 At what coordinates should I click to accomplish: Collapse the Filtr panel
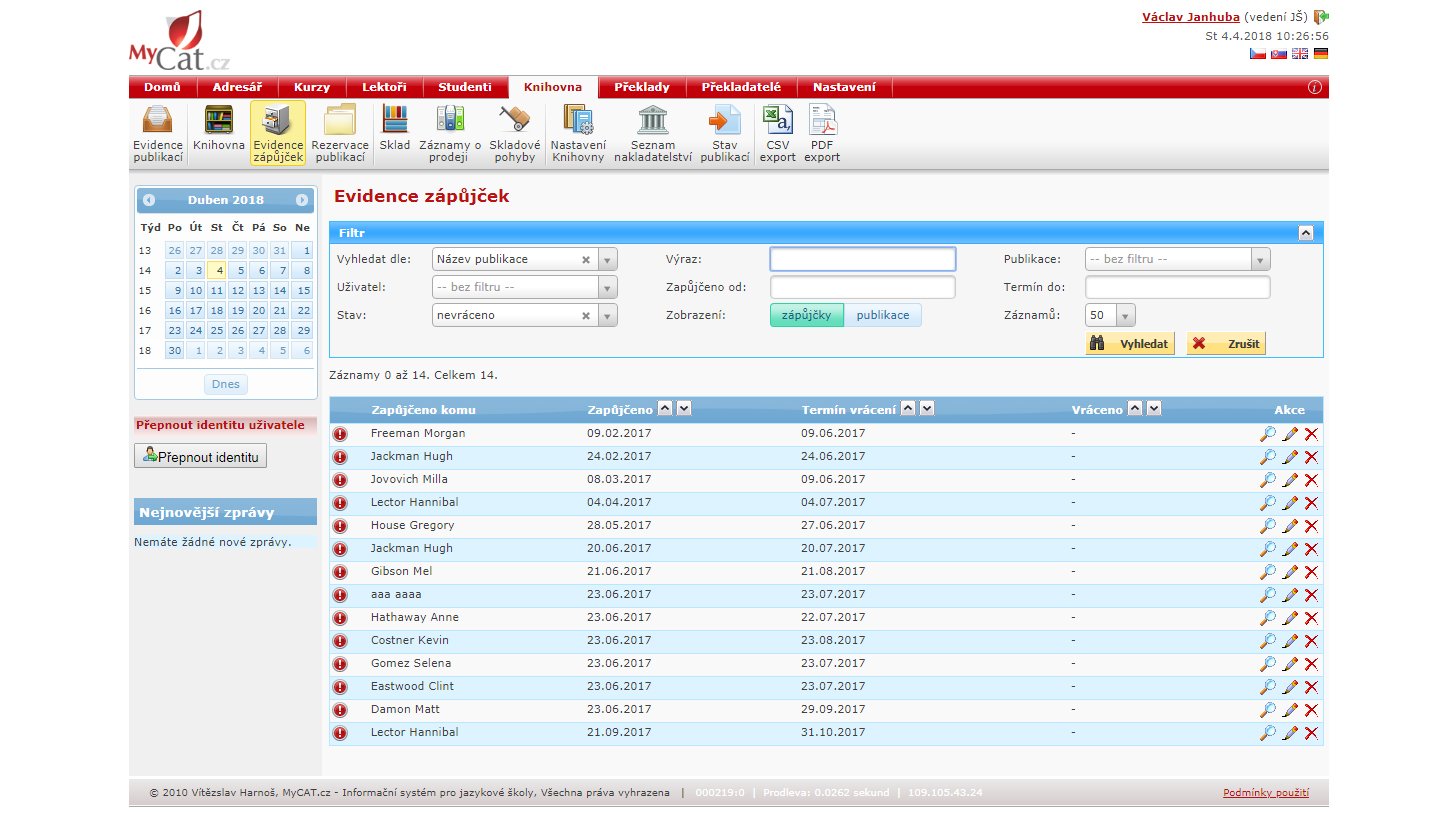point(1305,232)
